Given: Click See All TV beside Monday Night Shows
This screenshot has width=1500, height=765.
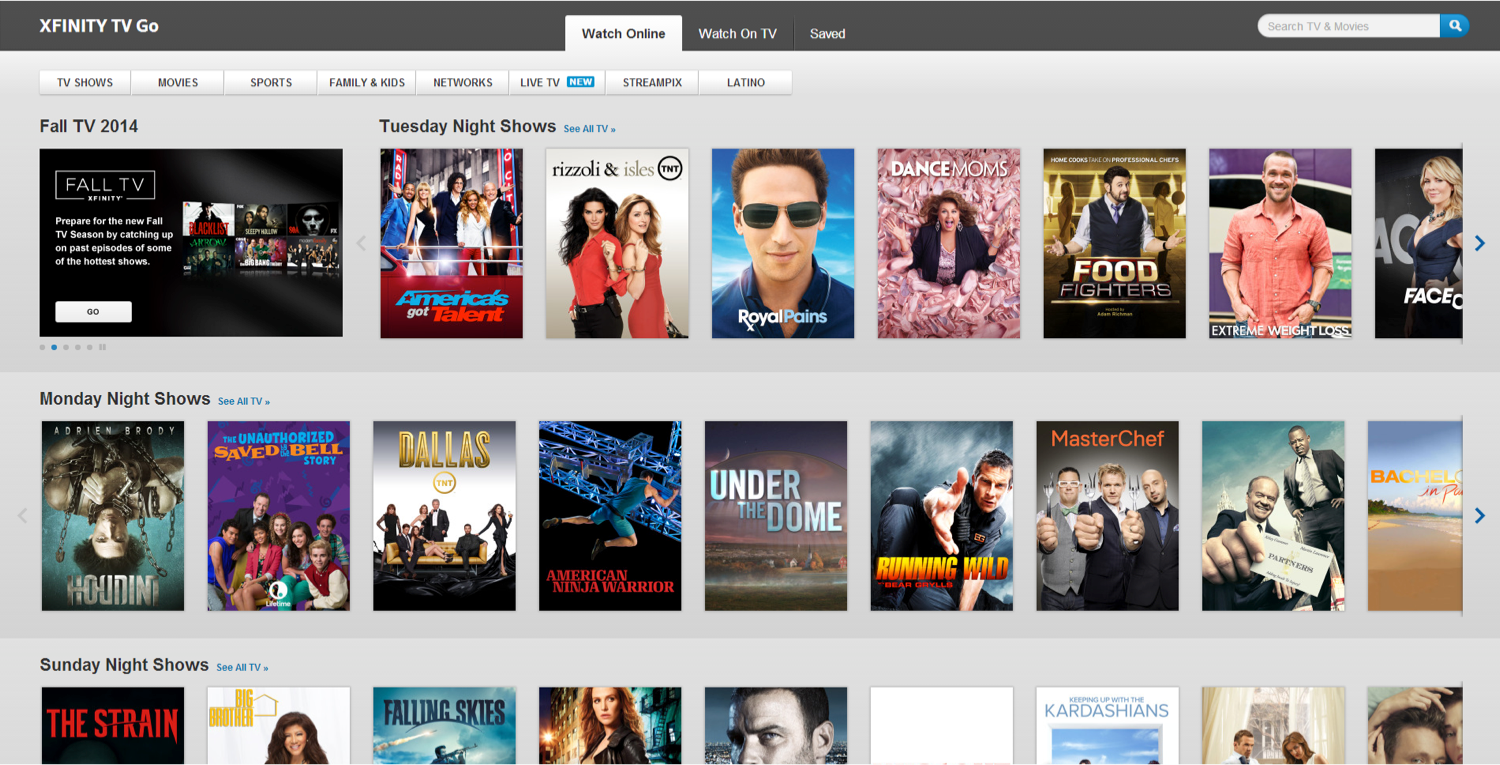Looking at the screenshot, I should (244, 401).
